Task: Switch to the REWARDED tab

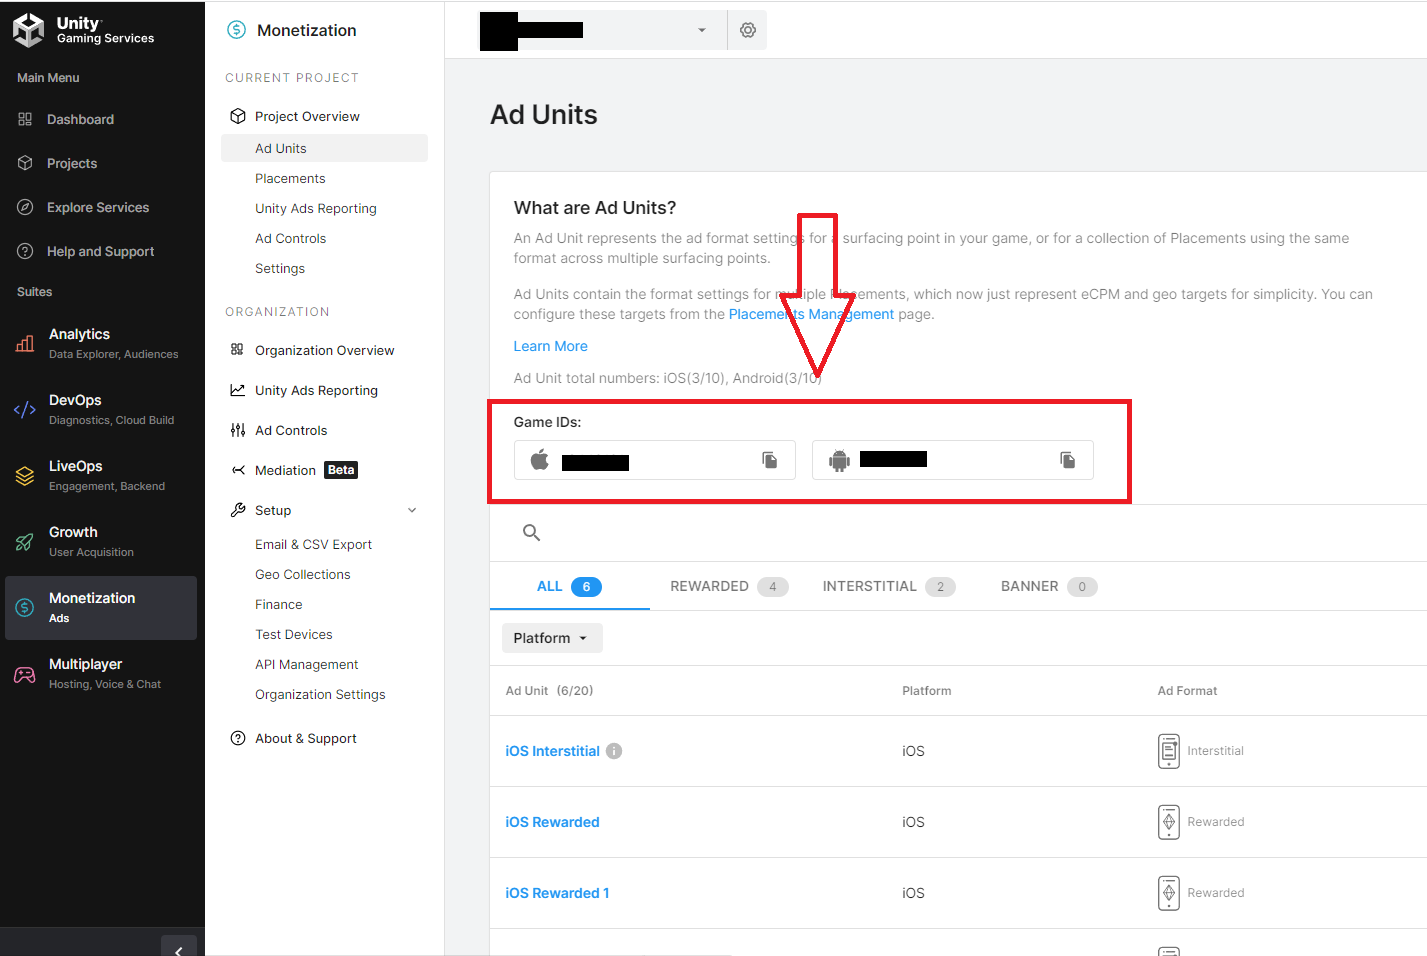Action: (729, 586)
